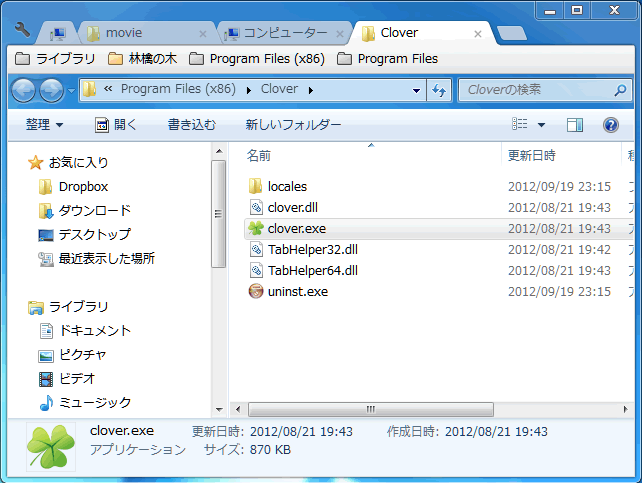Switch to the first computer icon tab

pyautogui.click(x=58, y=34)
